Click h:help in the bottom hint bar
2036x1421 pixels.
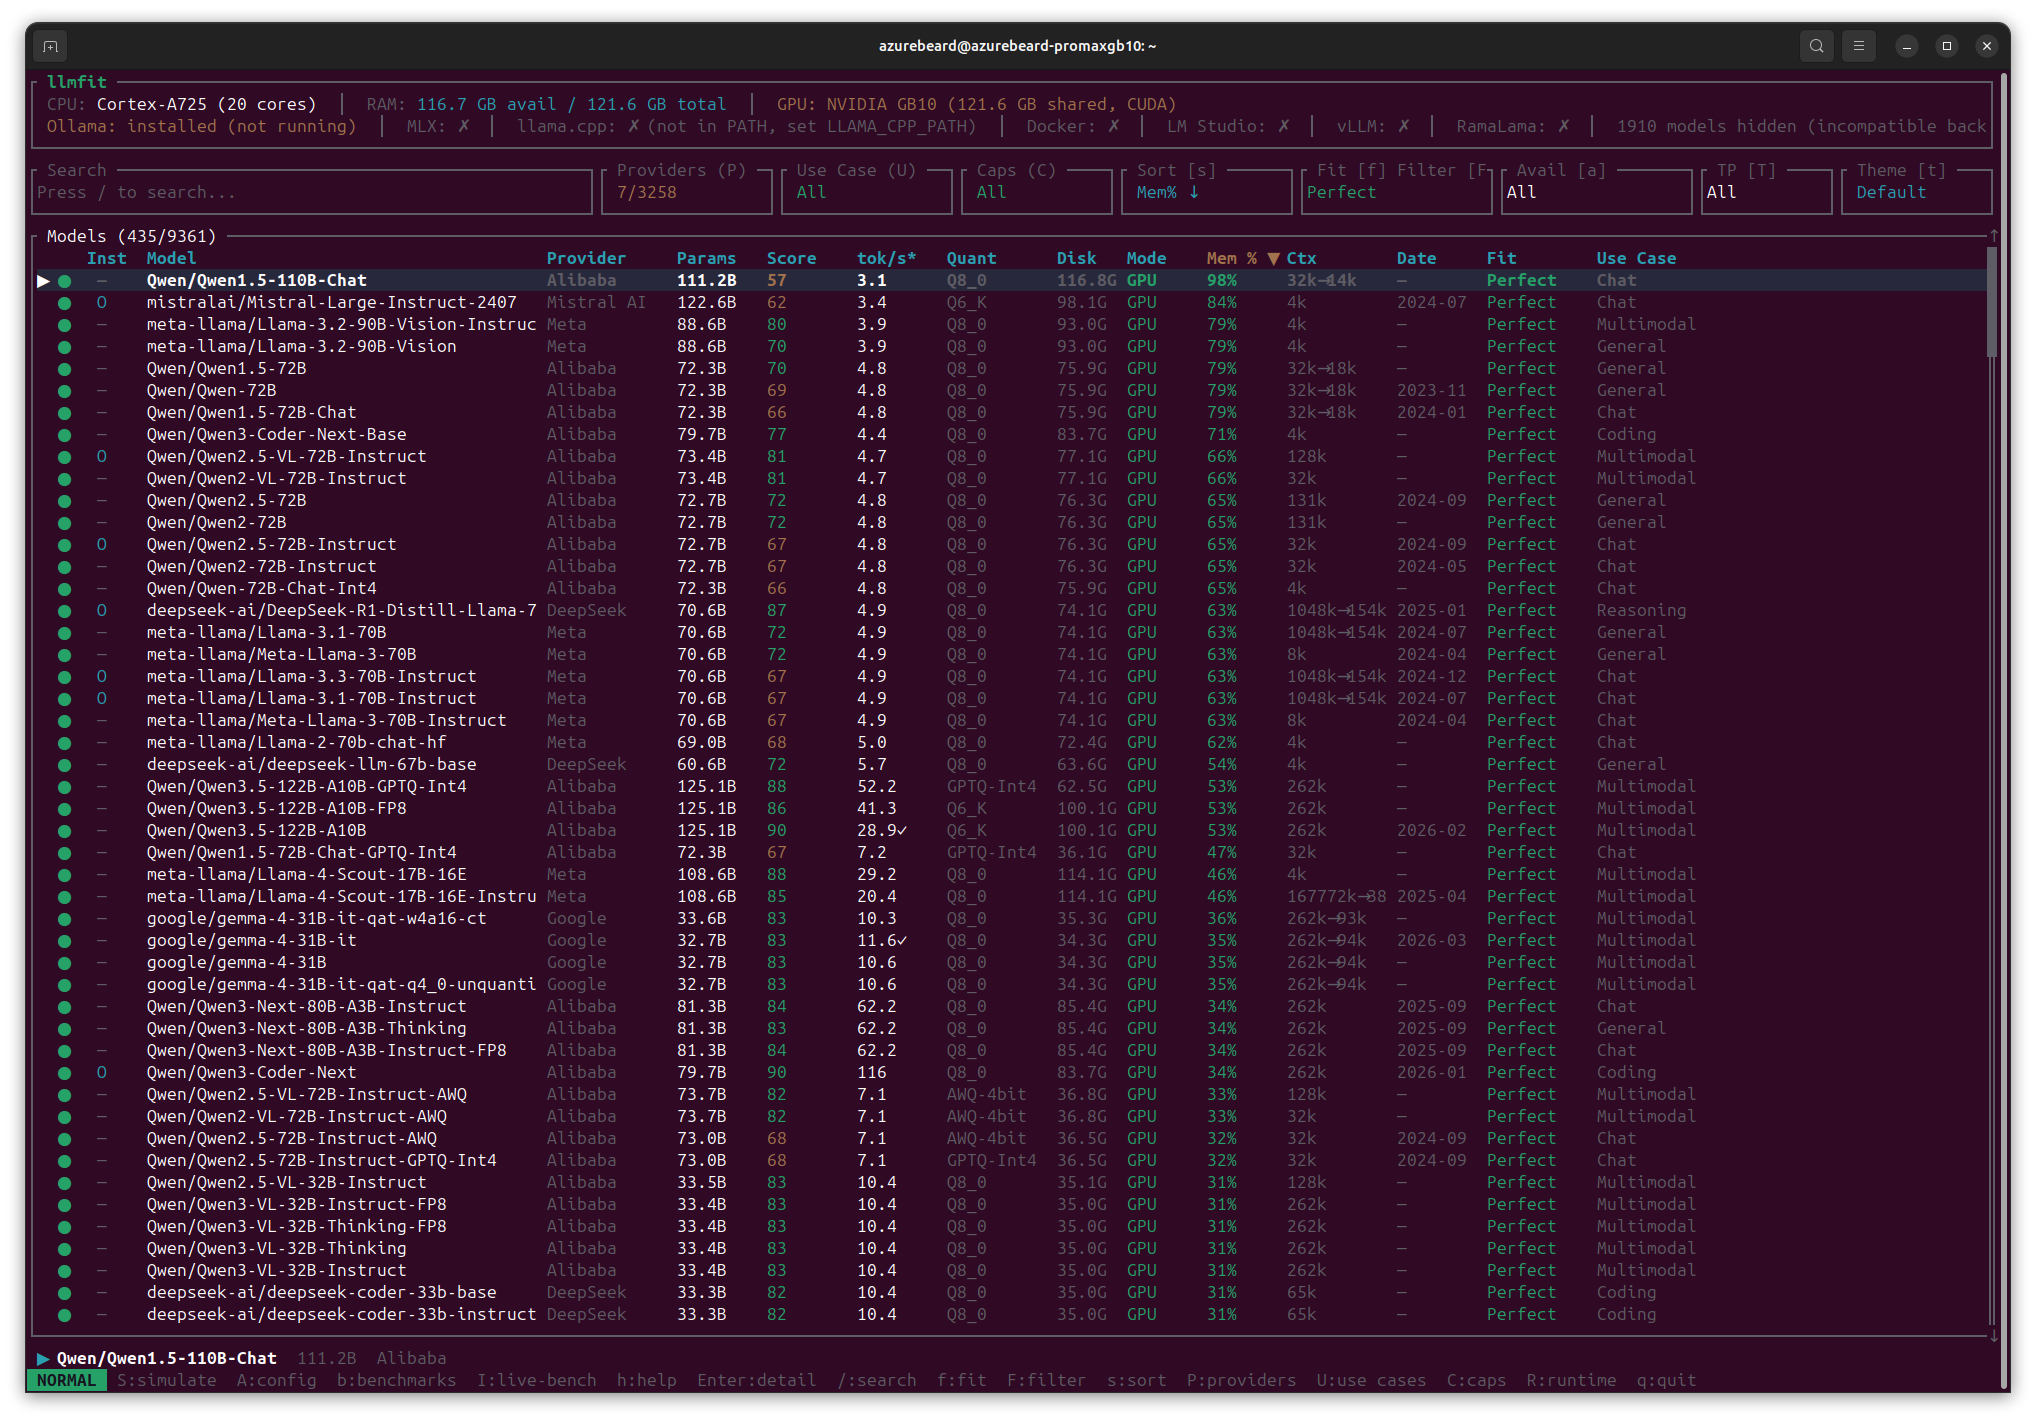pos(647,1381)
